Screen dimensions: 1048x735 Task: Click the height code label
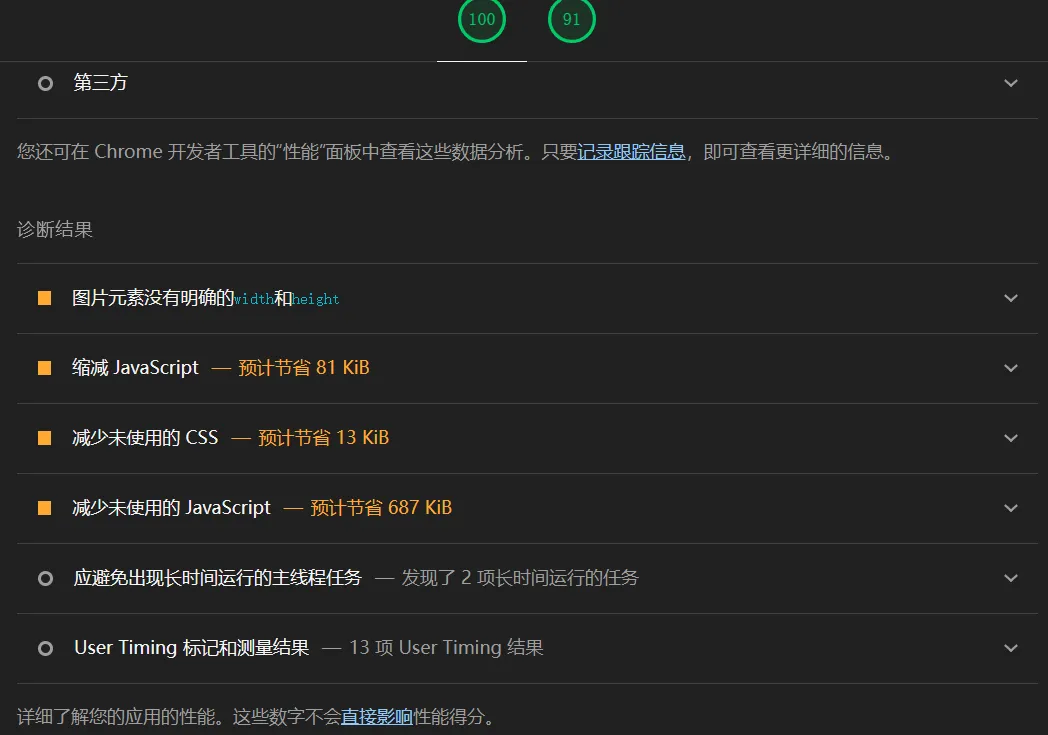coord(315,299)
